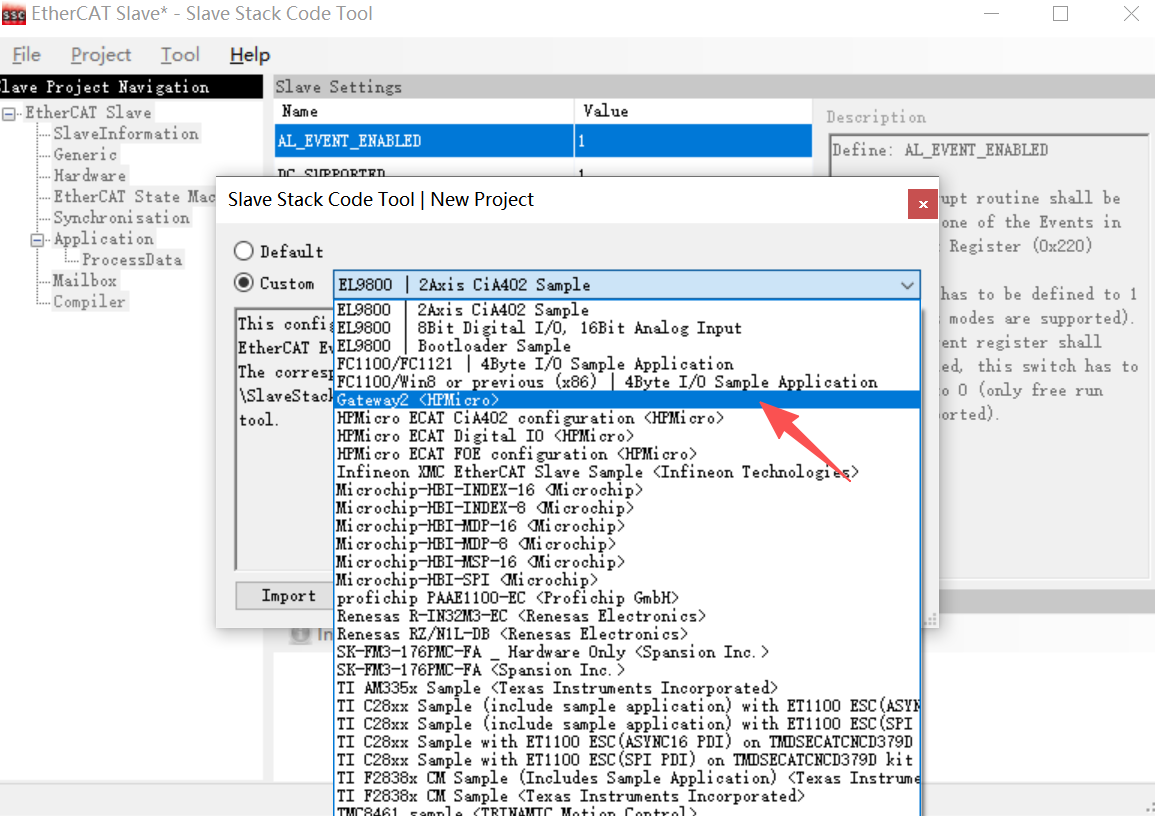Choose Renesas RZ/N1L-DB entry
This screenshot has height=816, width=1155.
pyautogui.click(x=627, y=635)
